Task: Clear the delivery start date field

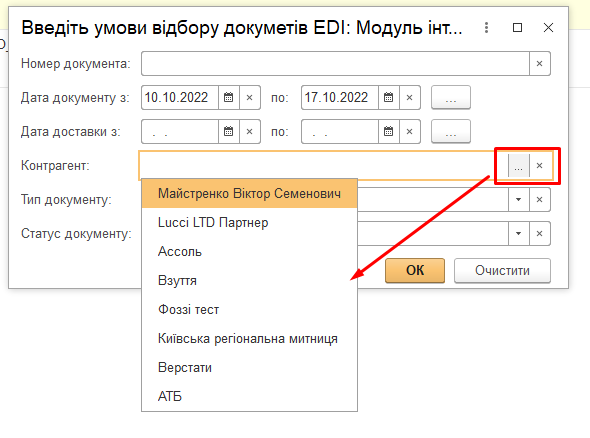Action: [249, 131]
